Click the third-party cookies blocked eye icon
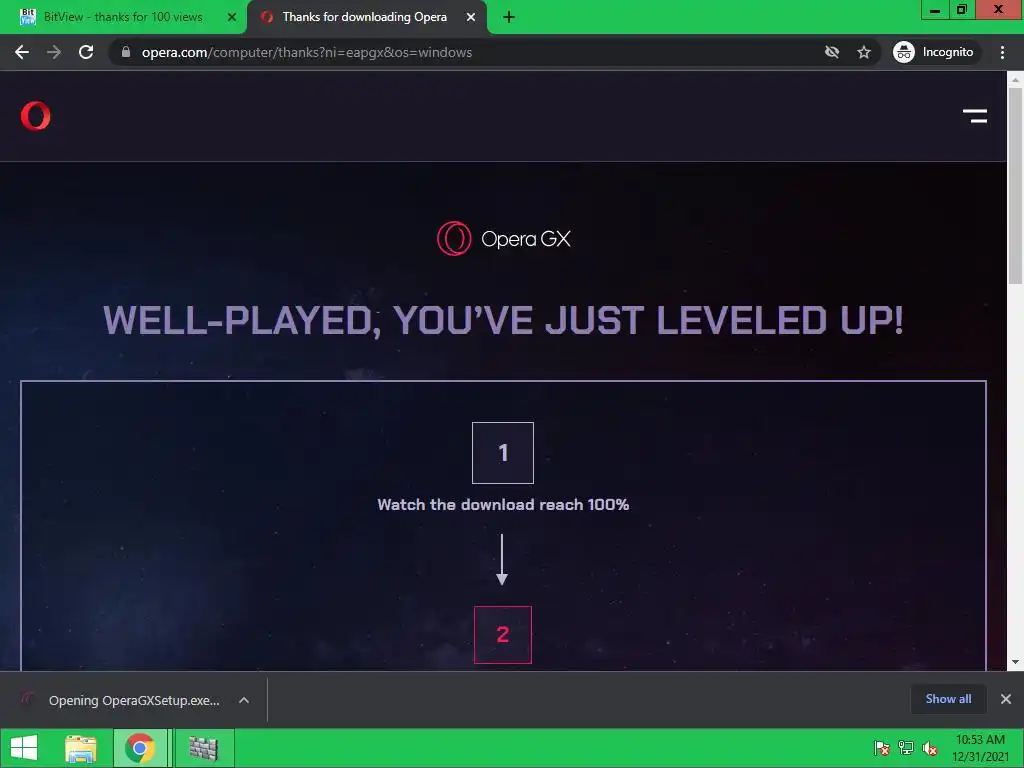Image resolution: width=1024 pixels, height=768 pixels. (831, 52)
